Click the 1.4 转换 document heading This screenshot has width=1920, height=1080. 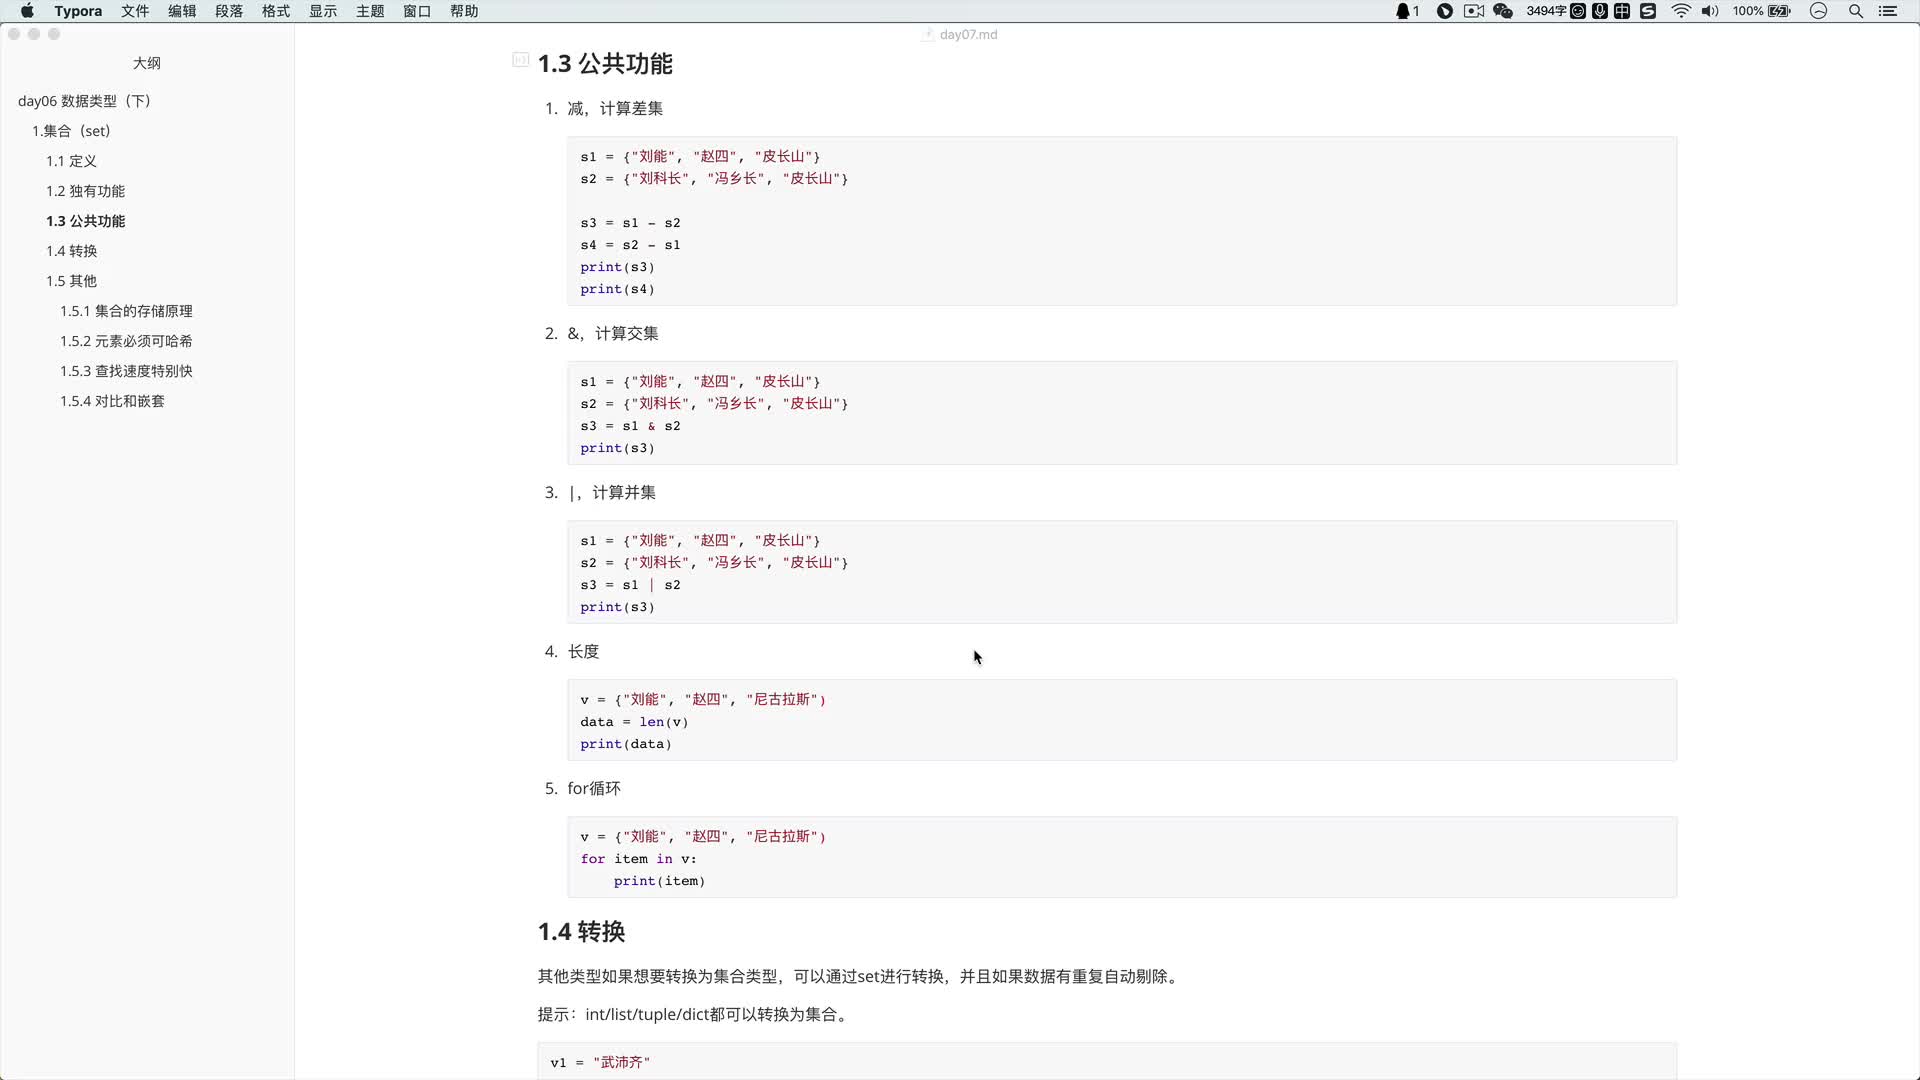581,932
